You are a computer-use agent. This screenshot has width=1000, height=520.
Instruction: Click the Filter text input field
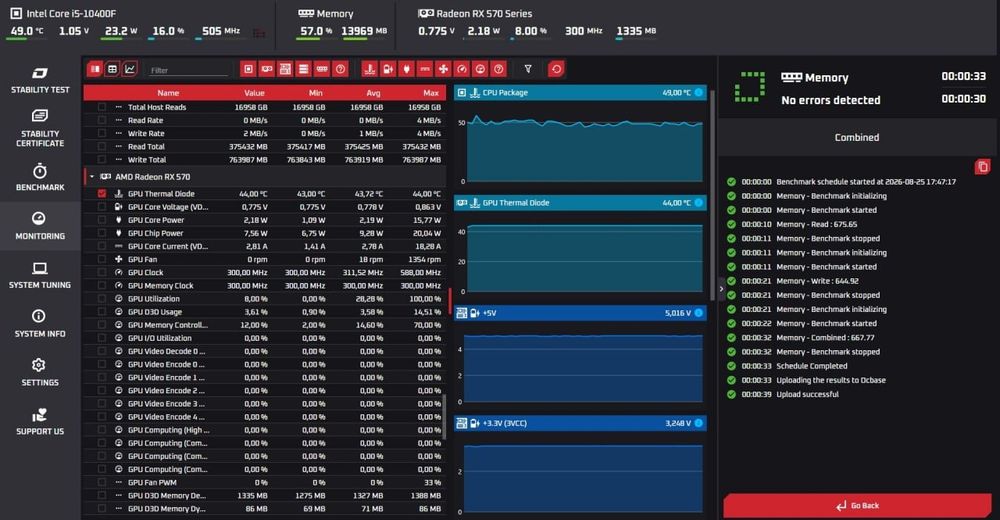[x=188, y=70]
